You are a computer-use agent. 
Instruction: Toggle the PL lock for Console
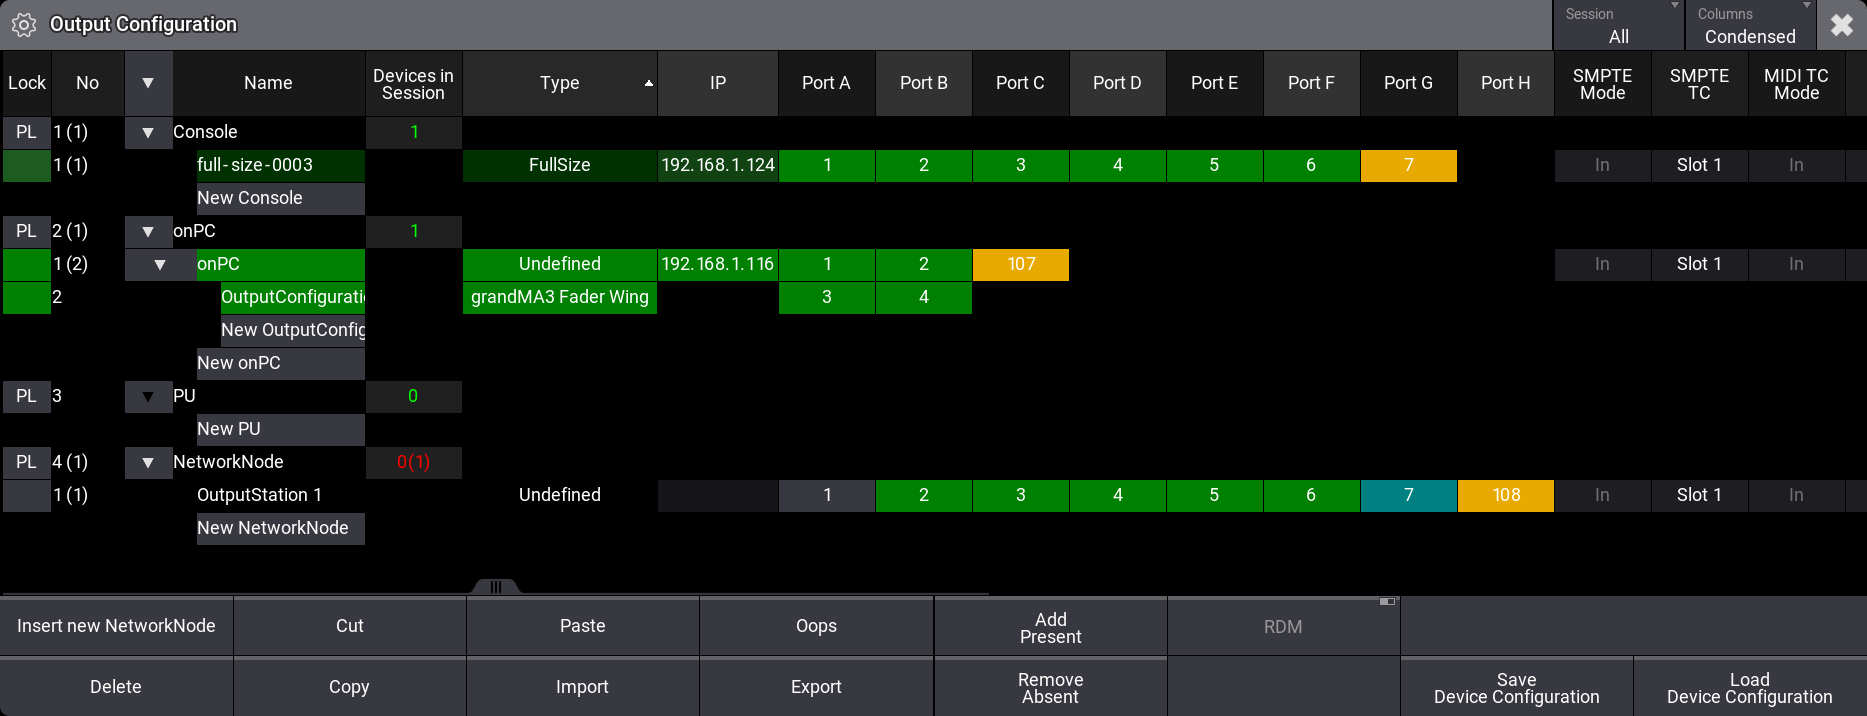click(26, 132)
